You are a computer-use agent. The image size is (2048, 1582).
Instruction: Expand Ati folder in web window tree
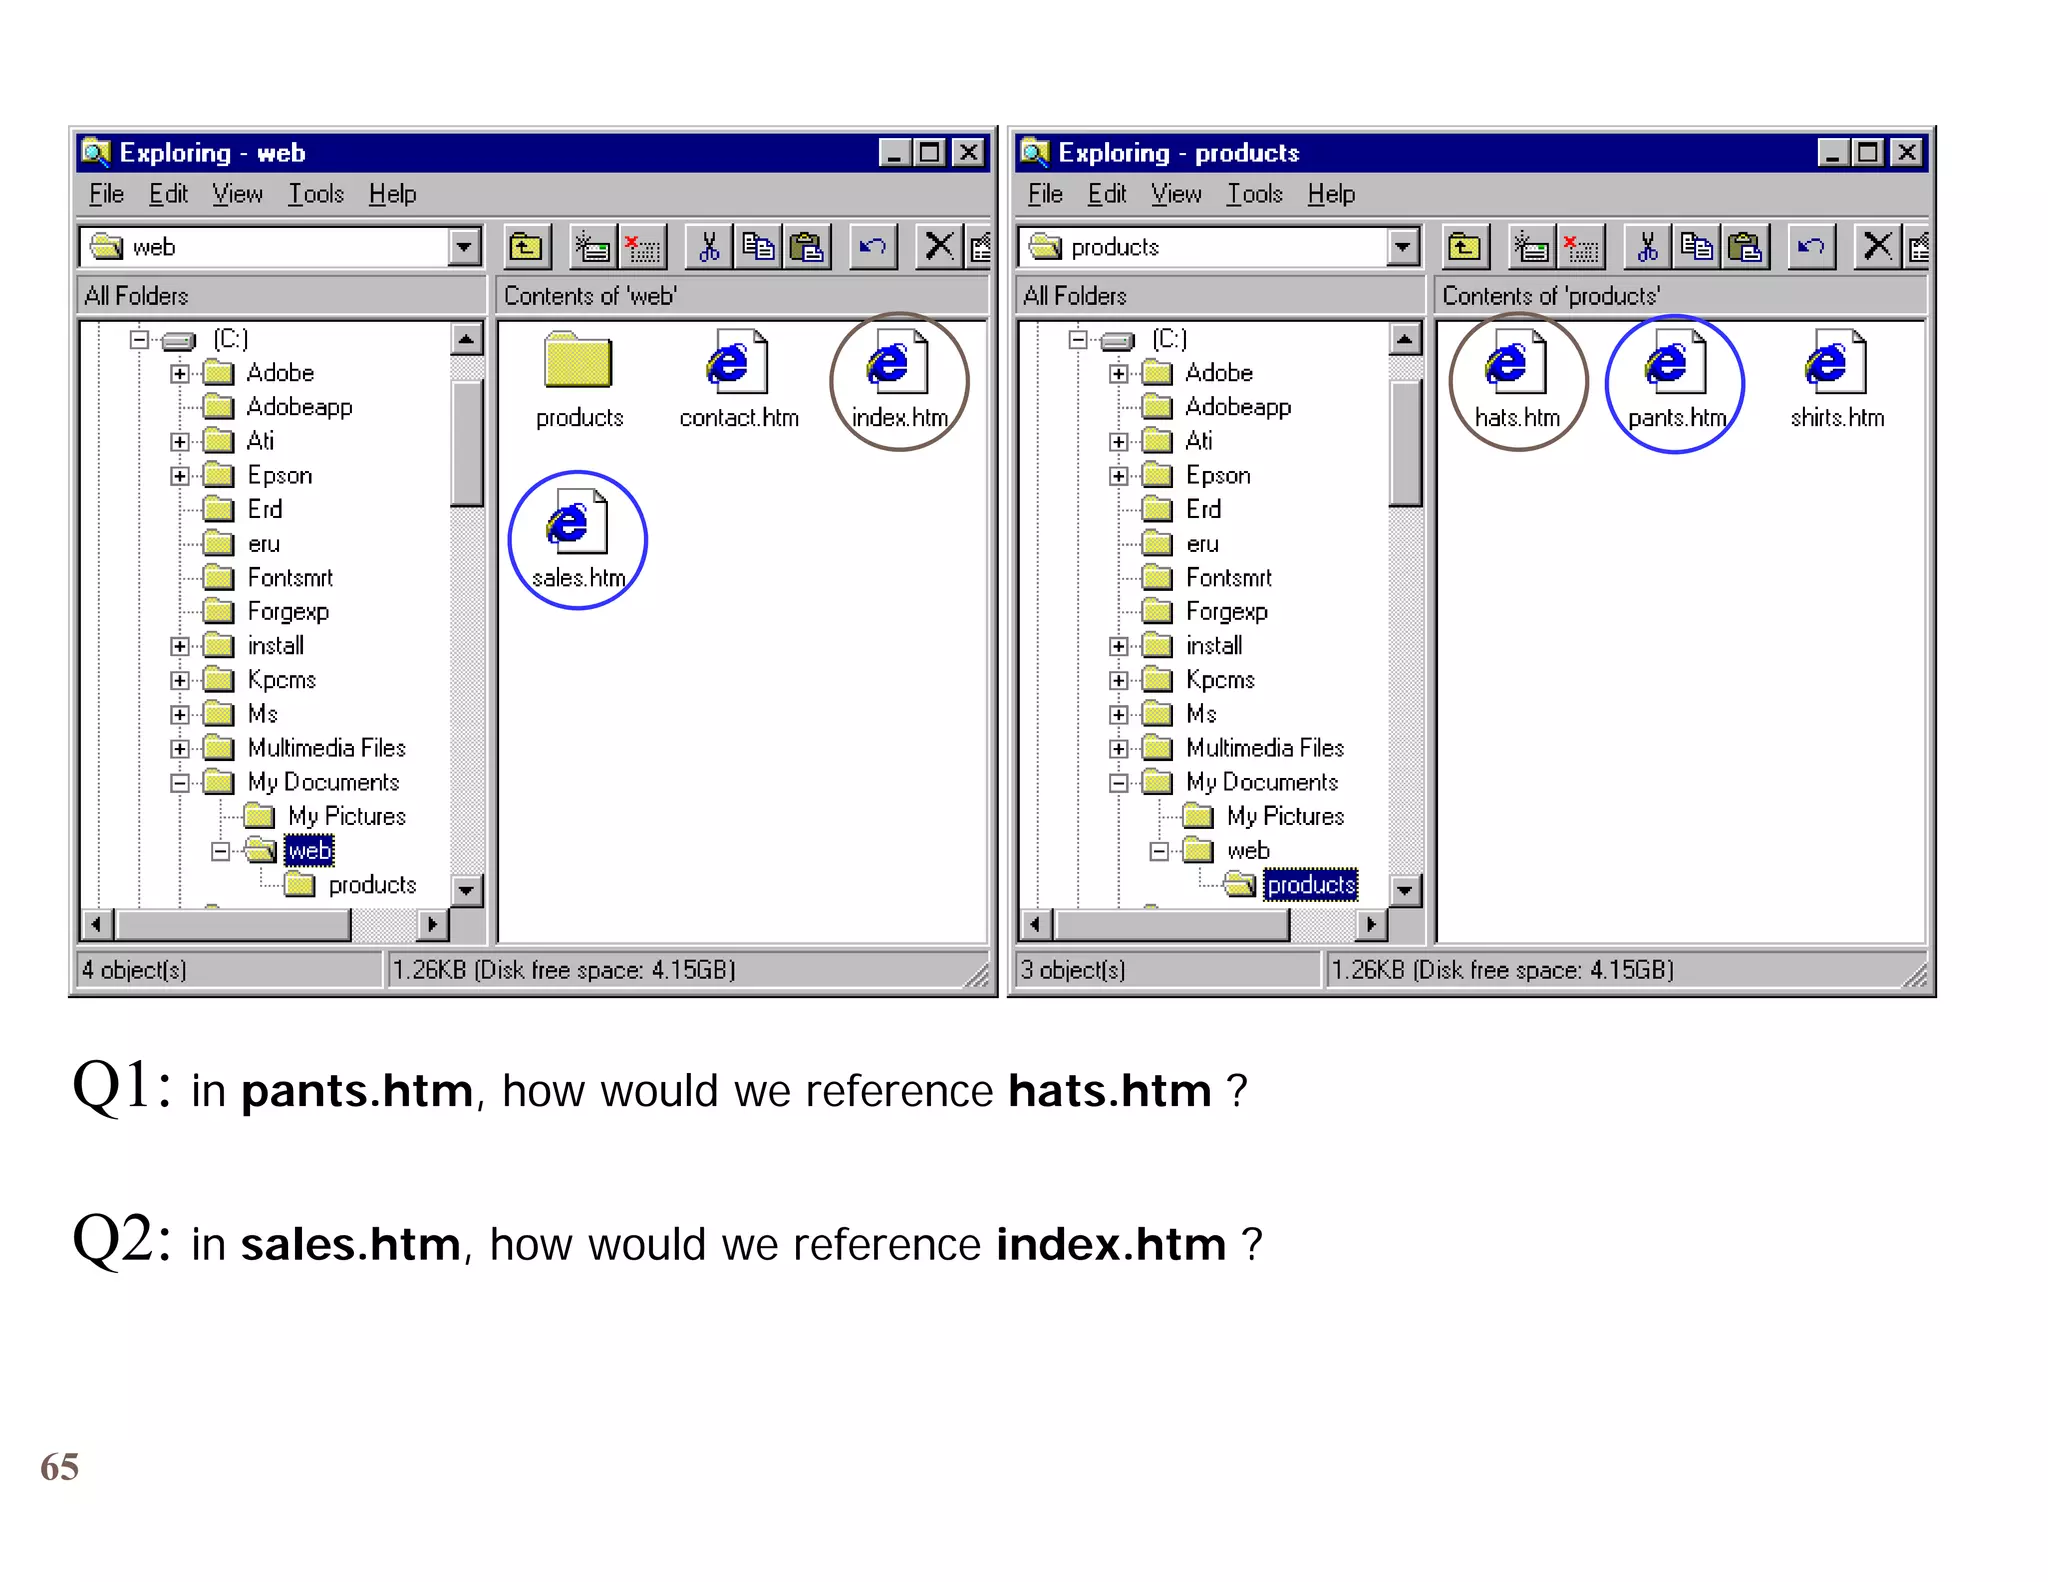180,442
